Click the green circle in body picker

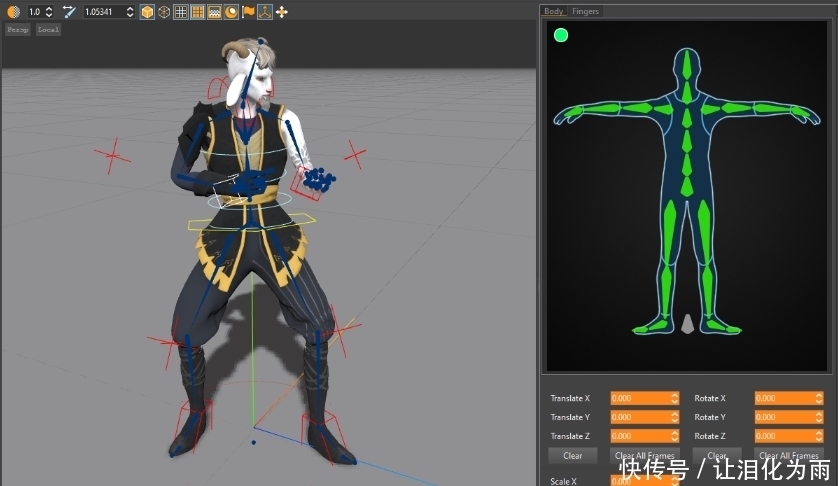click(561, 35)
